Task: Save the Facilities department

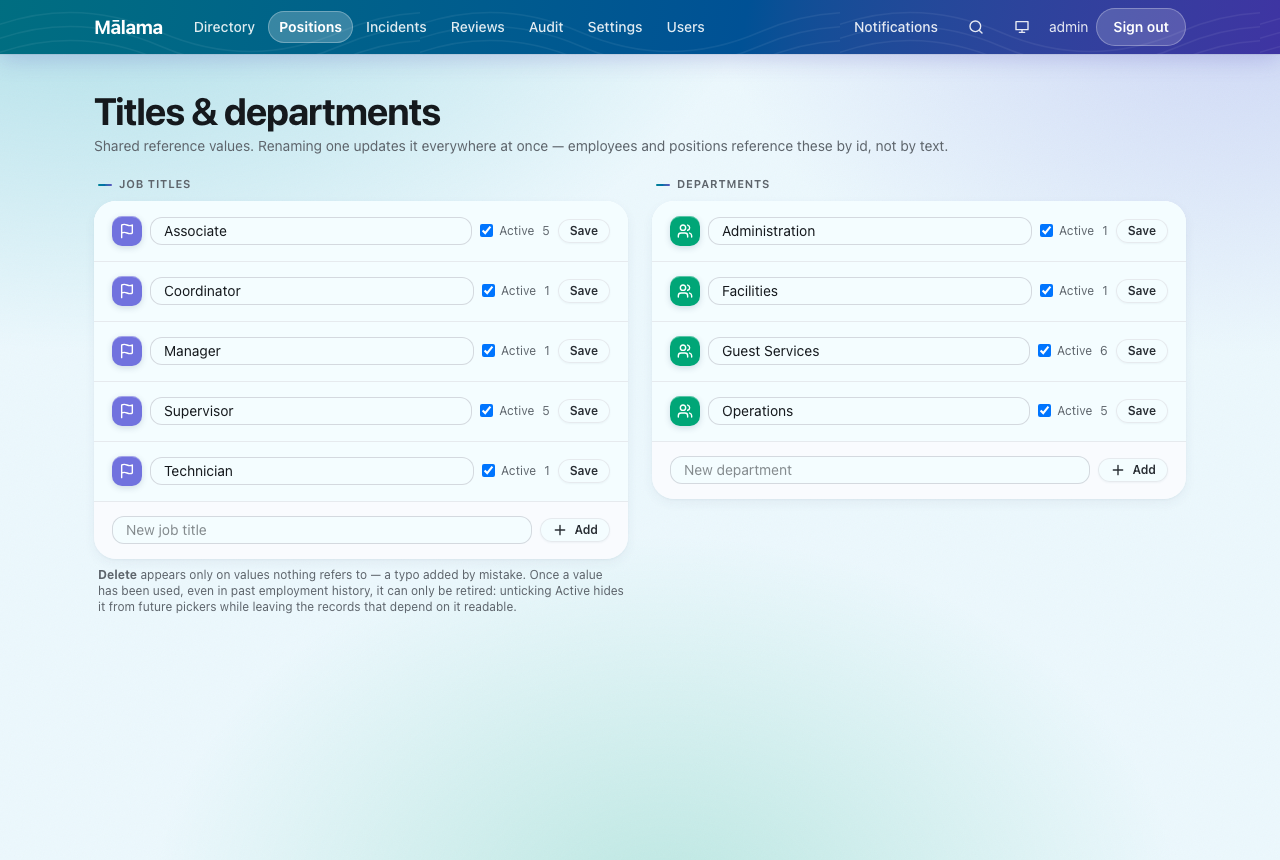Action: (x=1142, y=291)
